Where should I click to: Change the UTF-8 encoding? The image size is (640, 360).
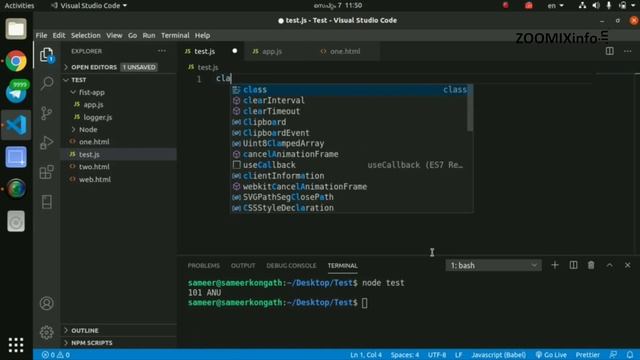tap(437, 355)
